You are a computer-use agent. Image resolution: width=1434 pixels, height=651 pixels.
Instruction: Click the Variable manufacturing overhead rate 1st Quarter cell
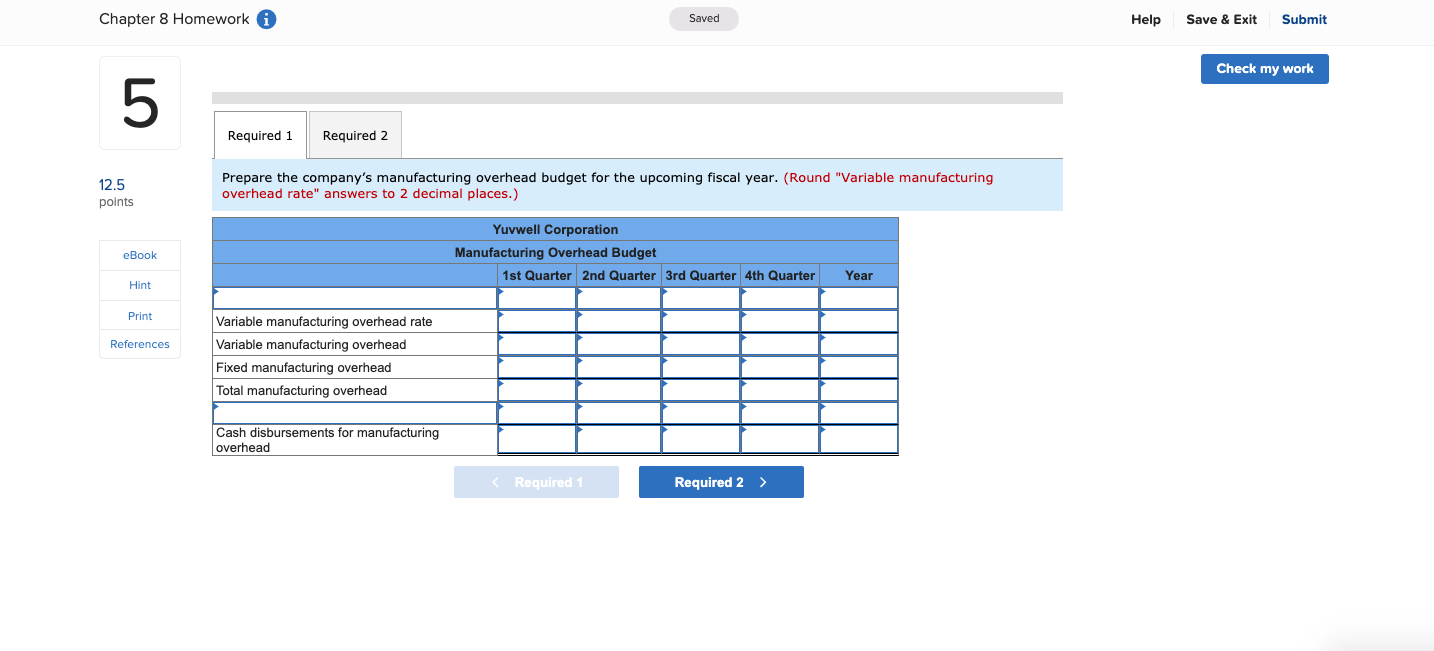(x=536, y=321)
